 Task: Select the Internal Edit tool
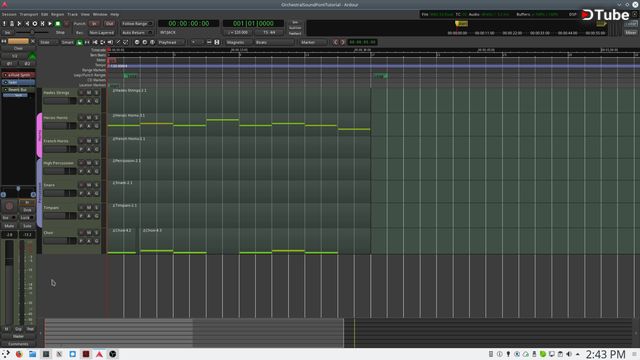[126, 42]
